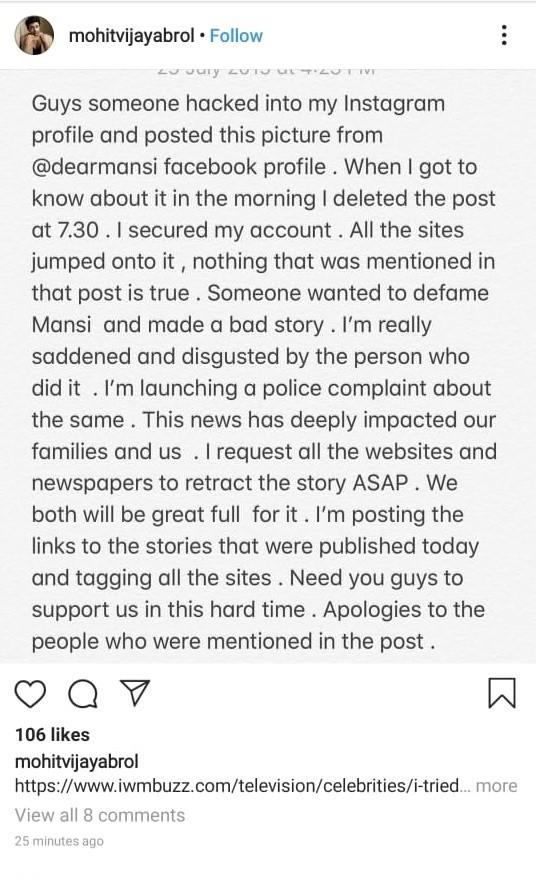Open the iwmbuzz.com link in the caption
This screenshot has height=879, width=536.
point(237,785)
